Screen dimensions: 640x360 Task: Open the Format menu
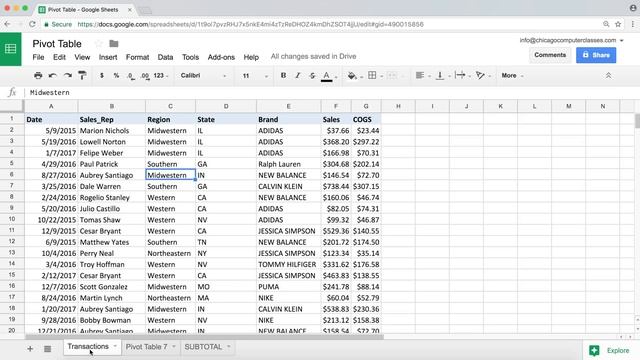(137, 57)
